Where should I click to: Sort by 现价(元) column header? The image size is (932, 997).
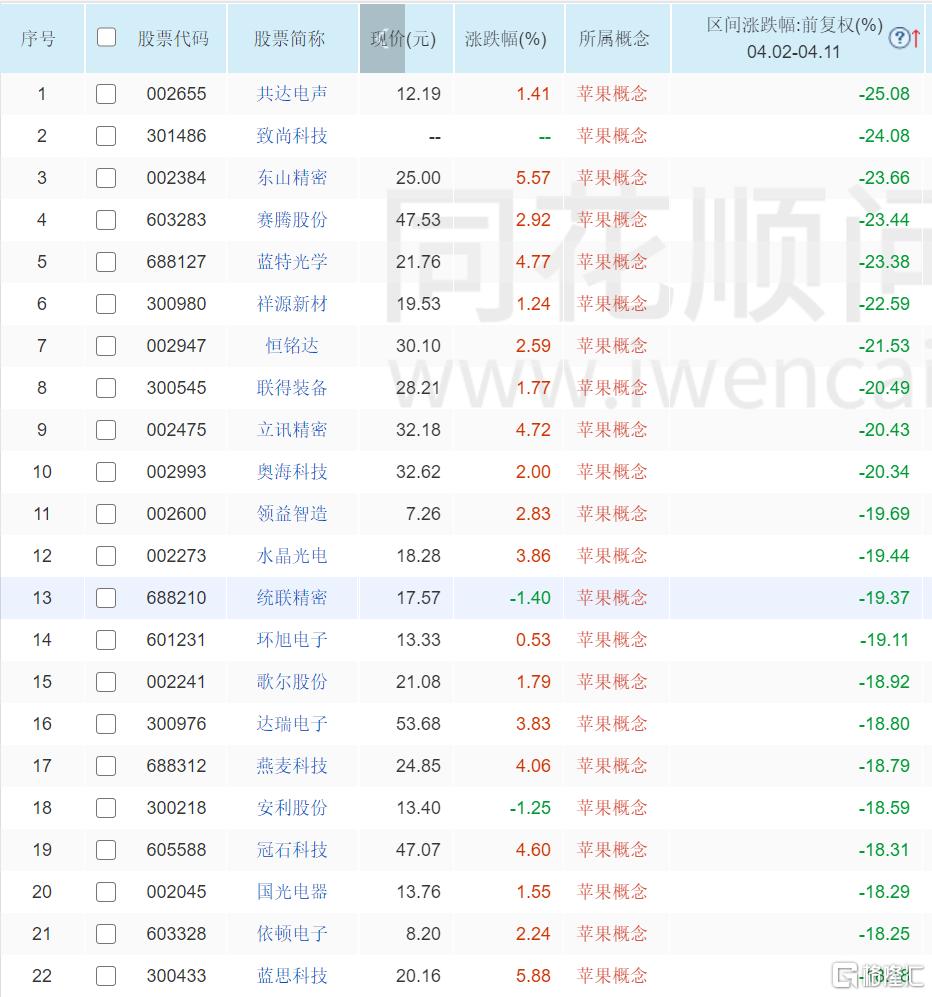[403, 39]
